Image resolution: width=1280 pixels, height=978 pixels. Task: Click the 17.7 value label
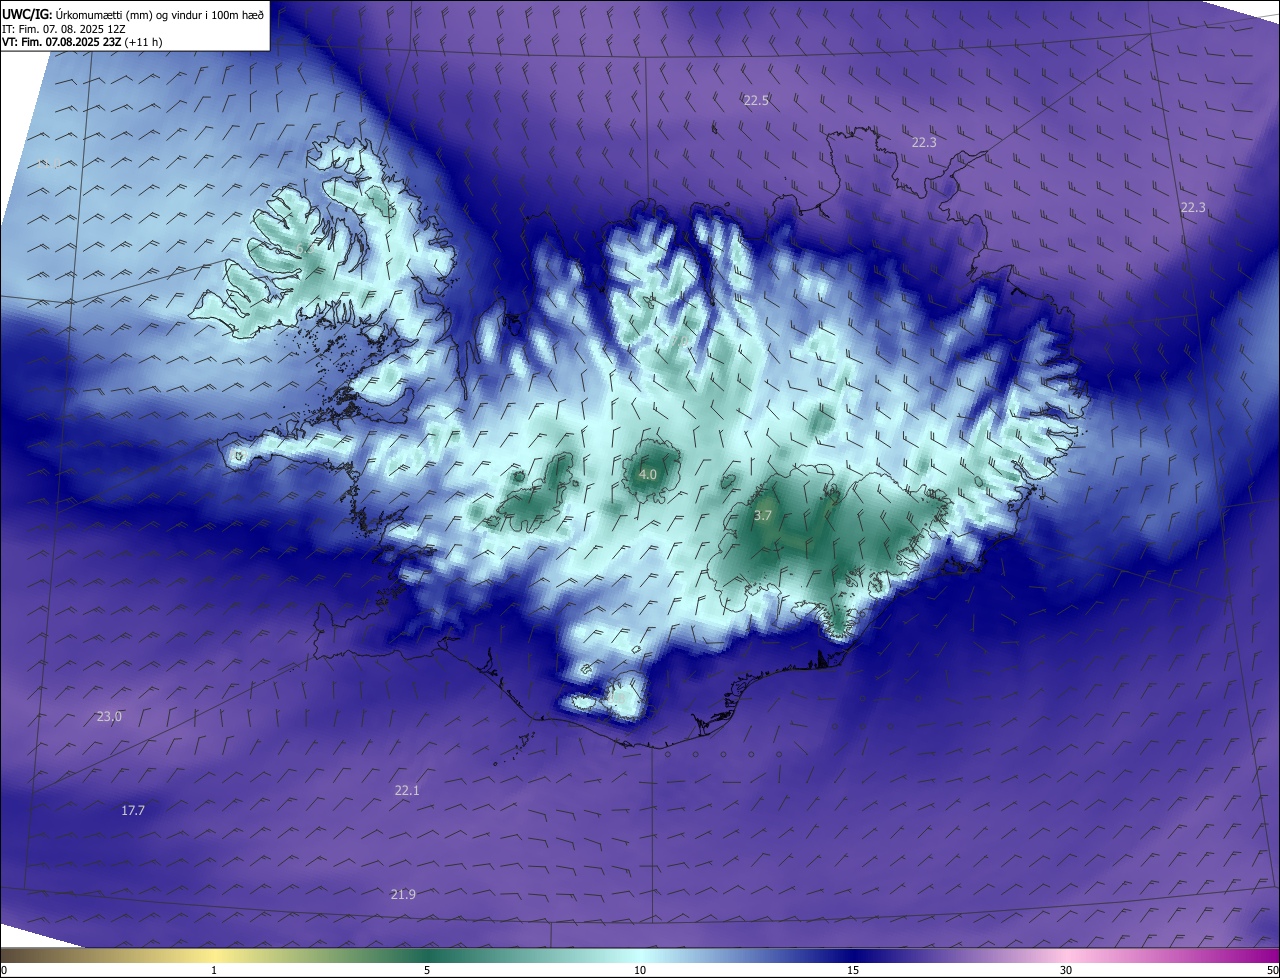point(133,810)
